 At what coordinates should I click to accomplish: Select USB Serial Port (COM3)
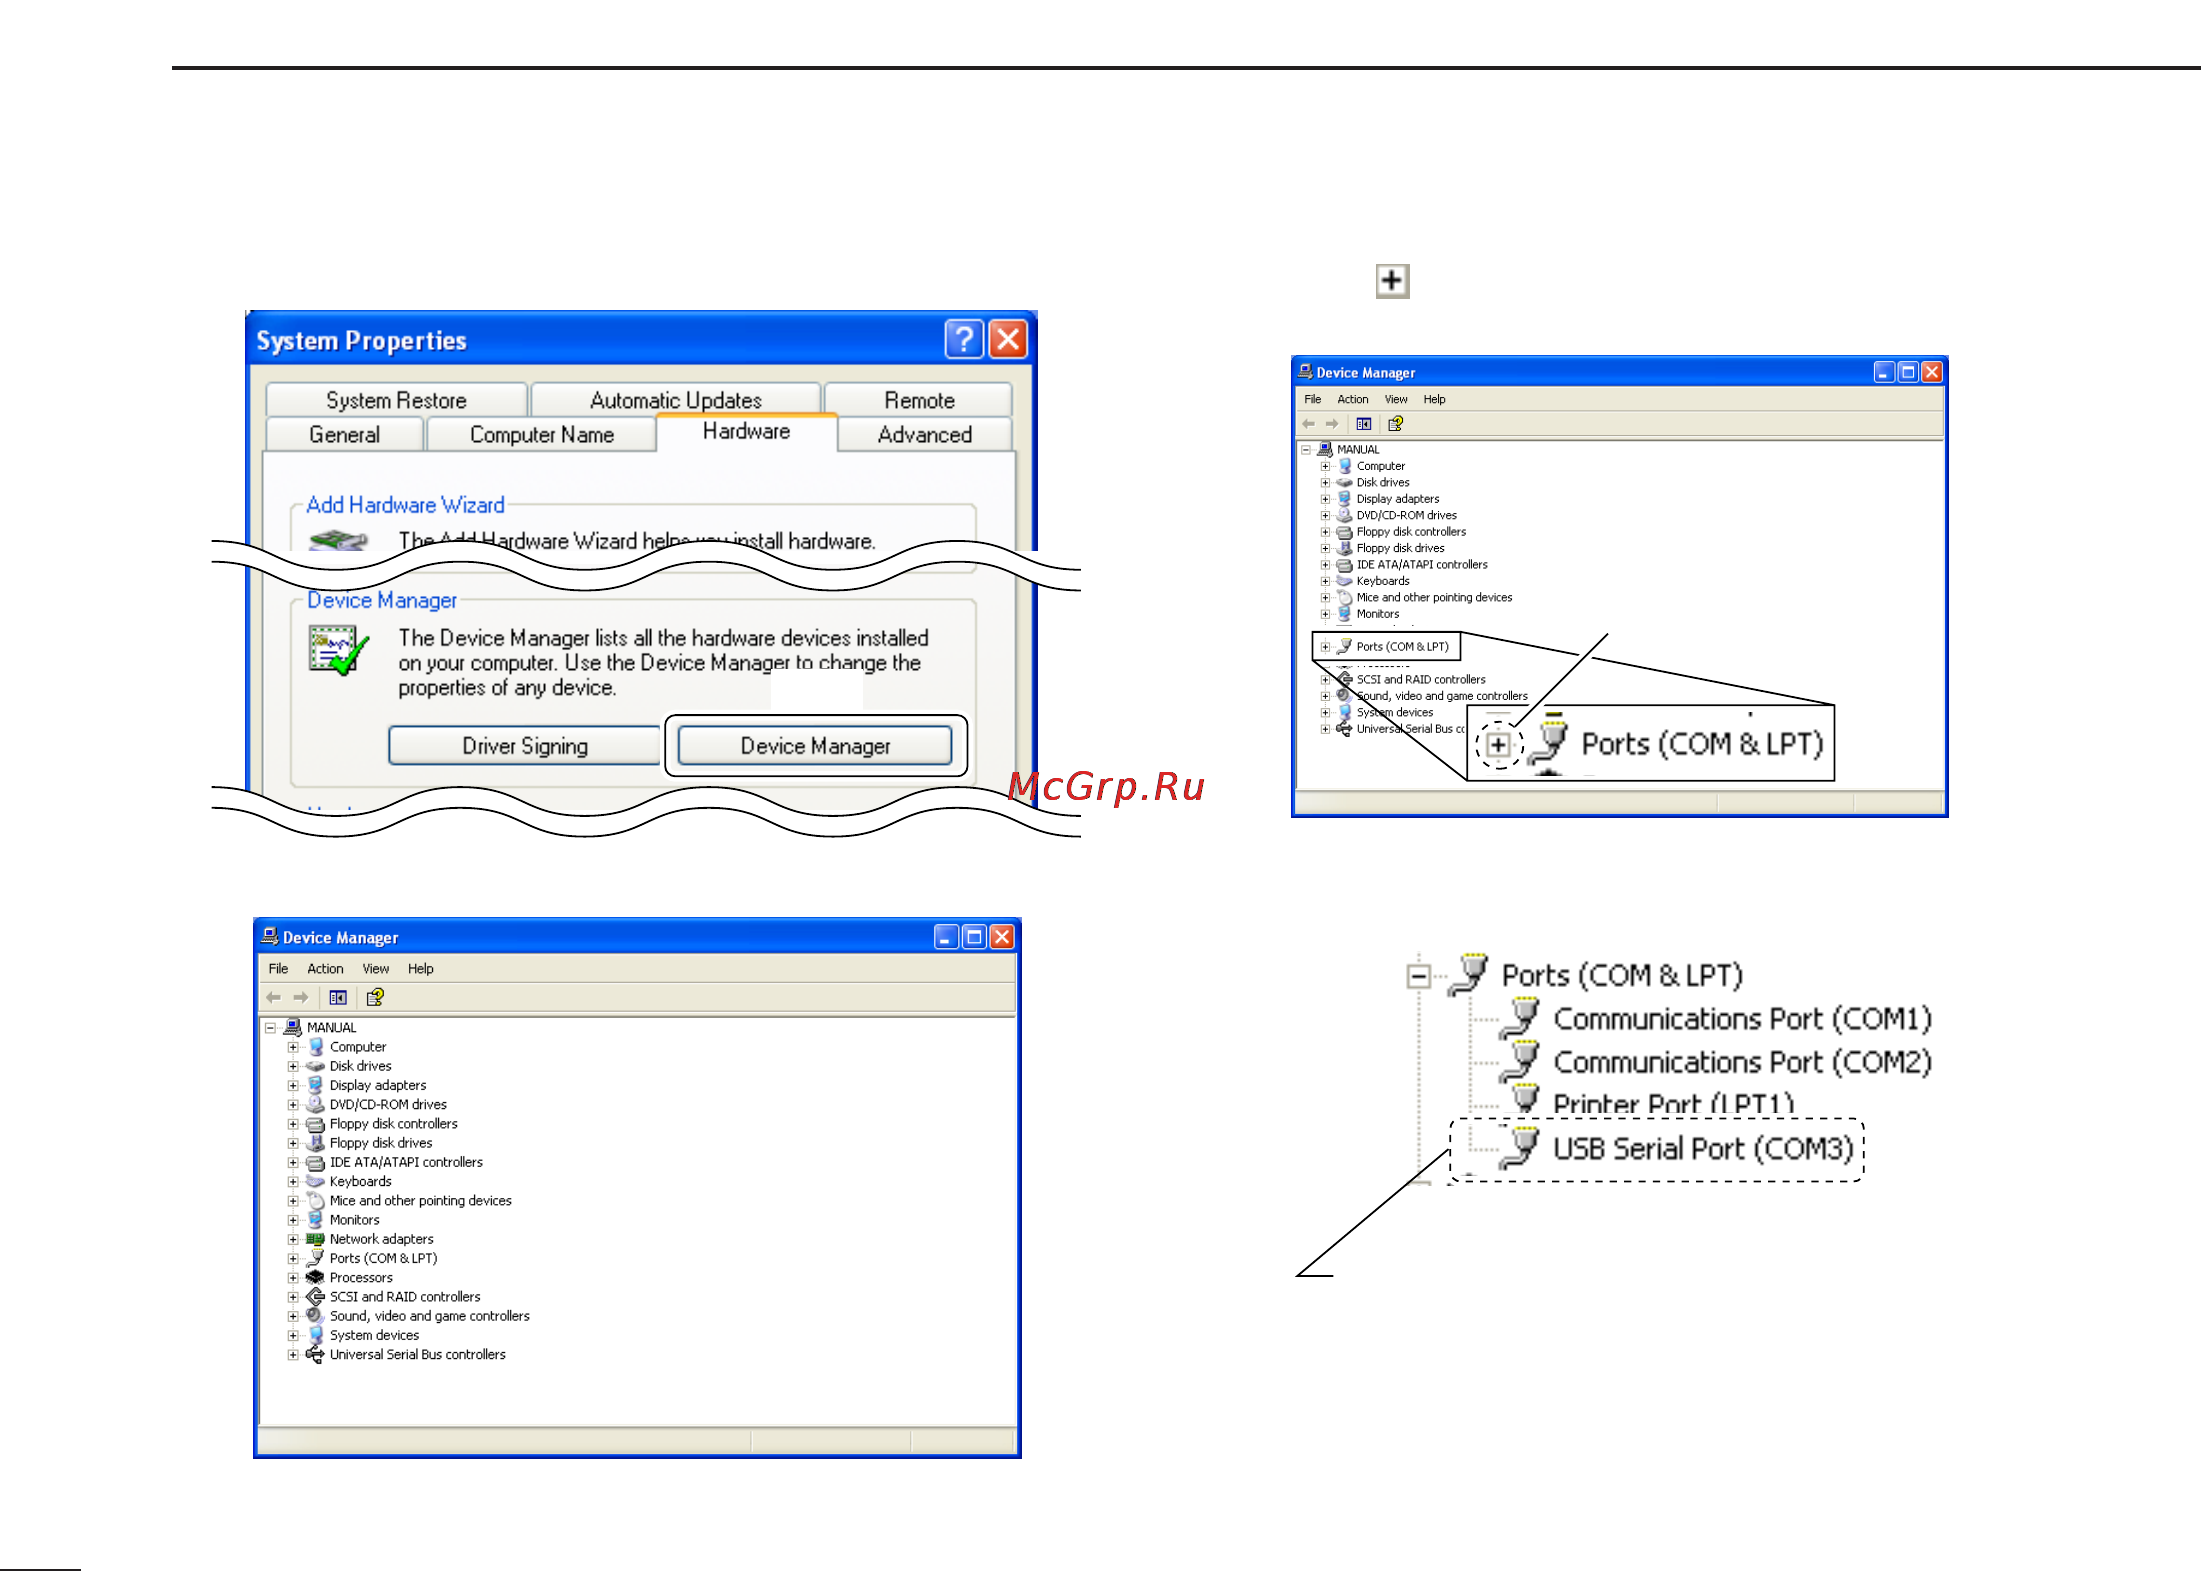pyautogui.click(x=1703, y=1149)
